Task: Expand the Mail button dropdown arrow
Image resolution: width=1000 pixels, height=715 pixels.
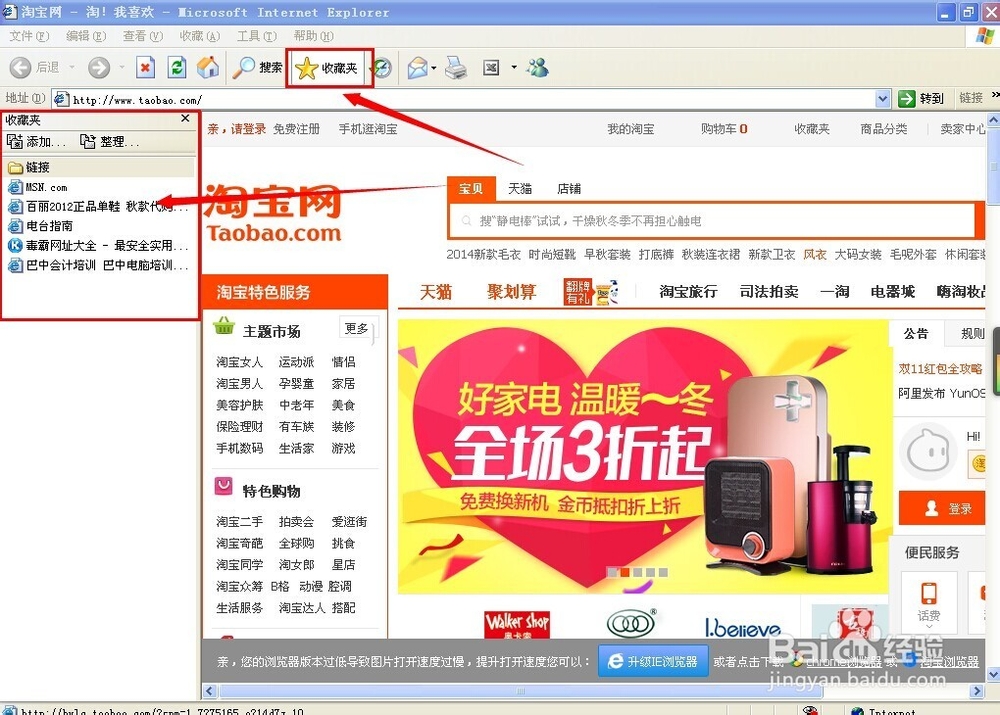Action: 434,68
